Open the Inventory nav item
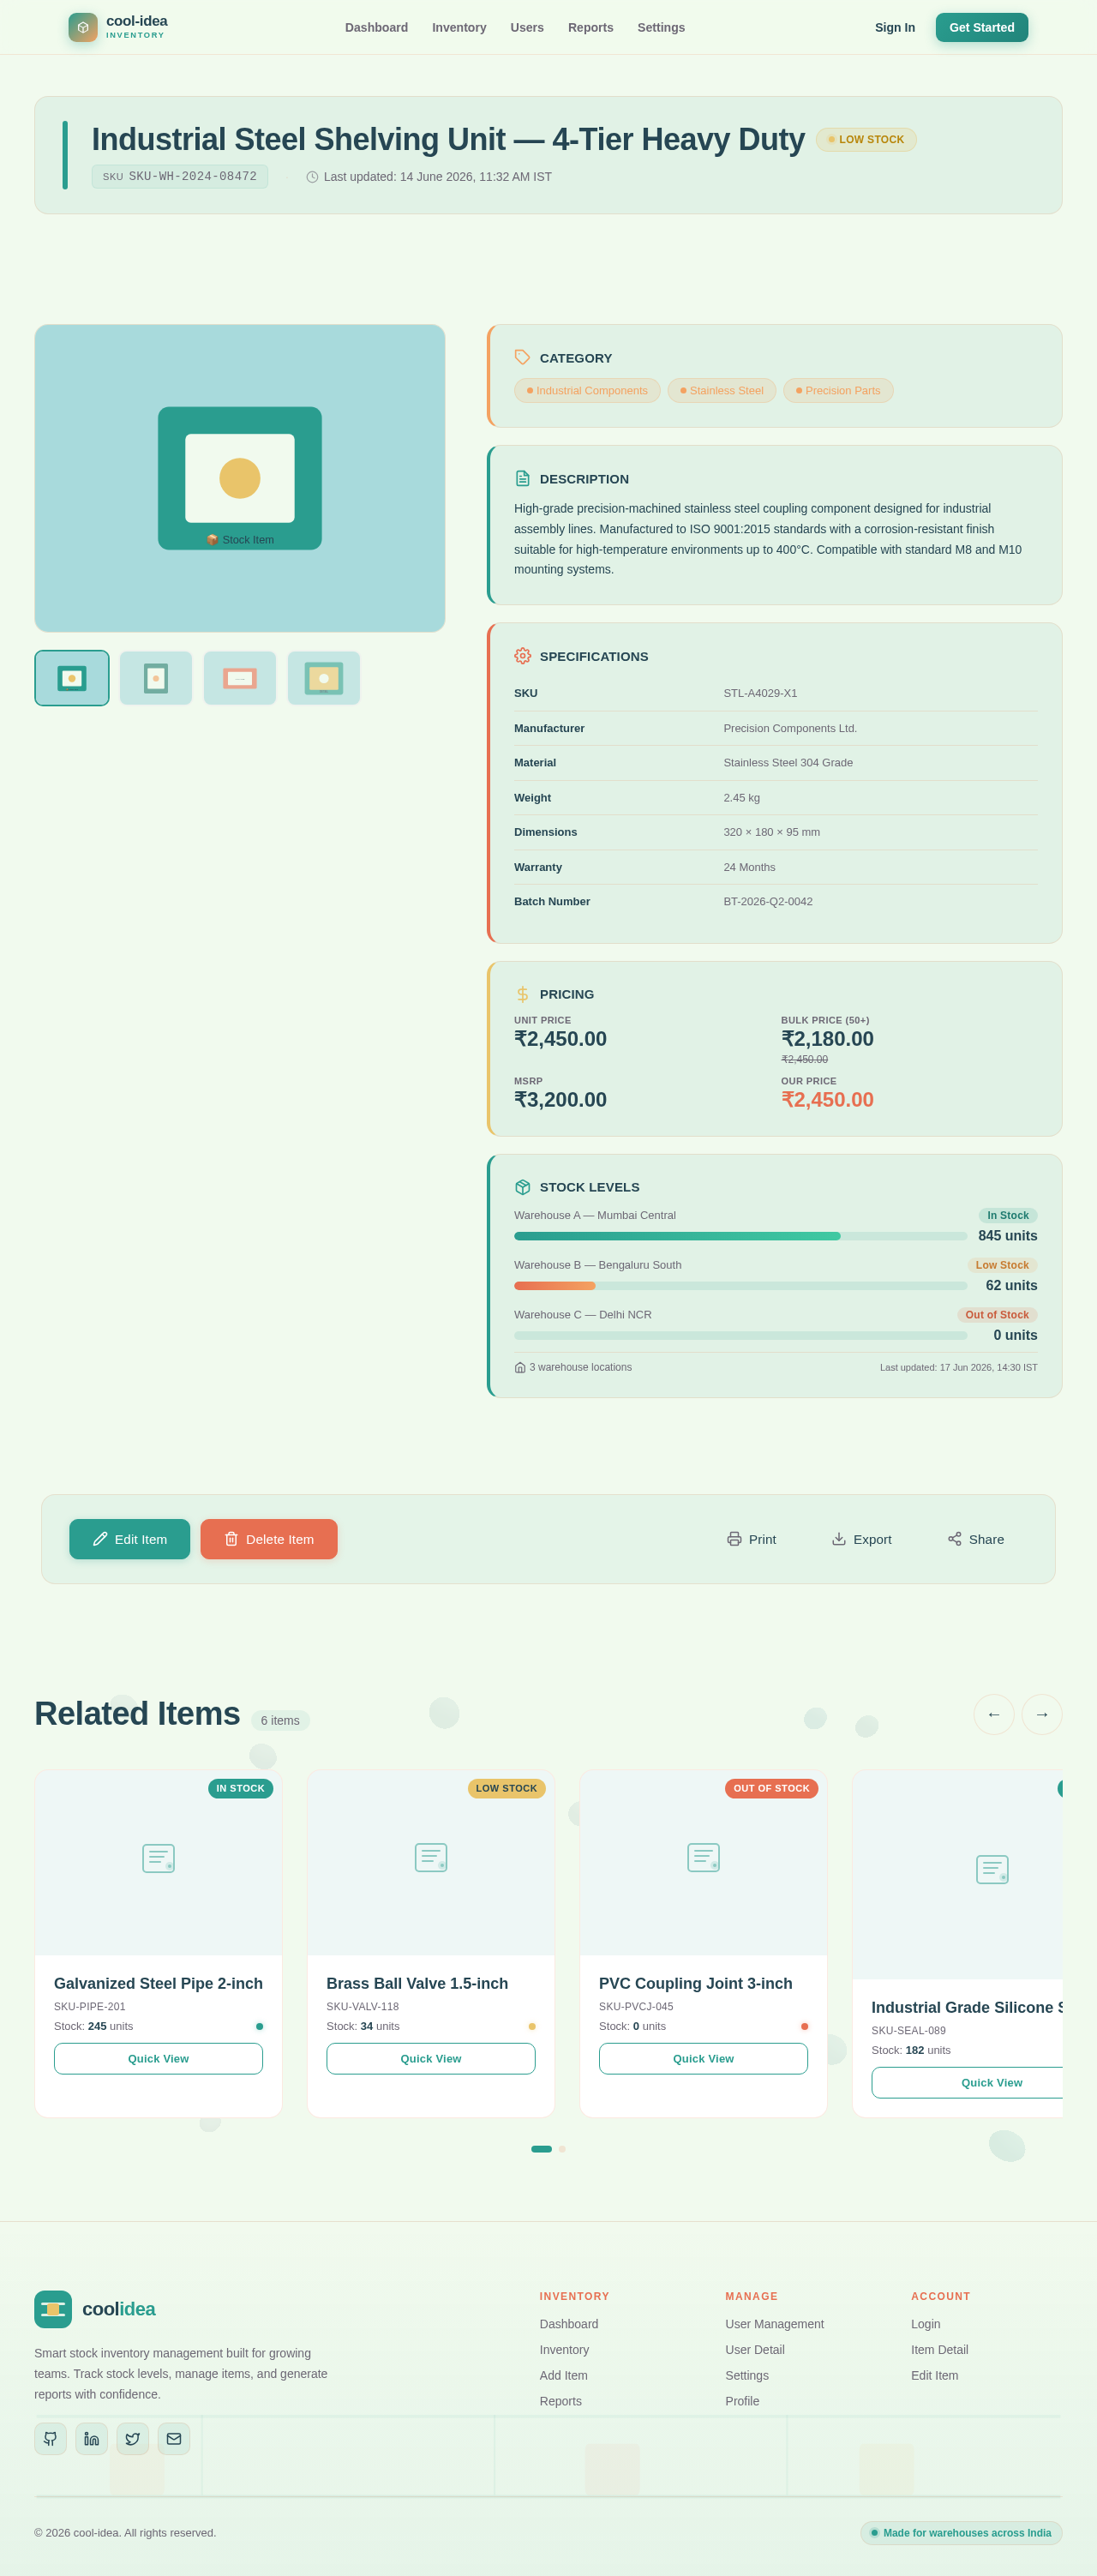Screen dimensions: 1097x2576 [x=459, y=27]
